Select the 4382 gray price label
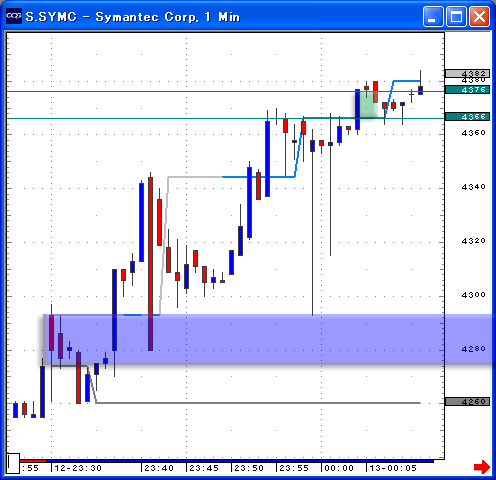The width and height of the screenshot is (496, 480). tap(467, 73)
